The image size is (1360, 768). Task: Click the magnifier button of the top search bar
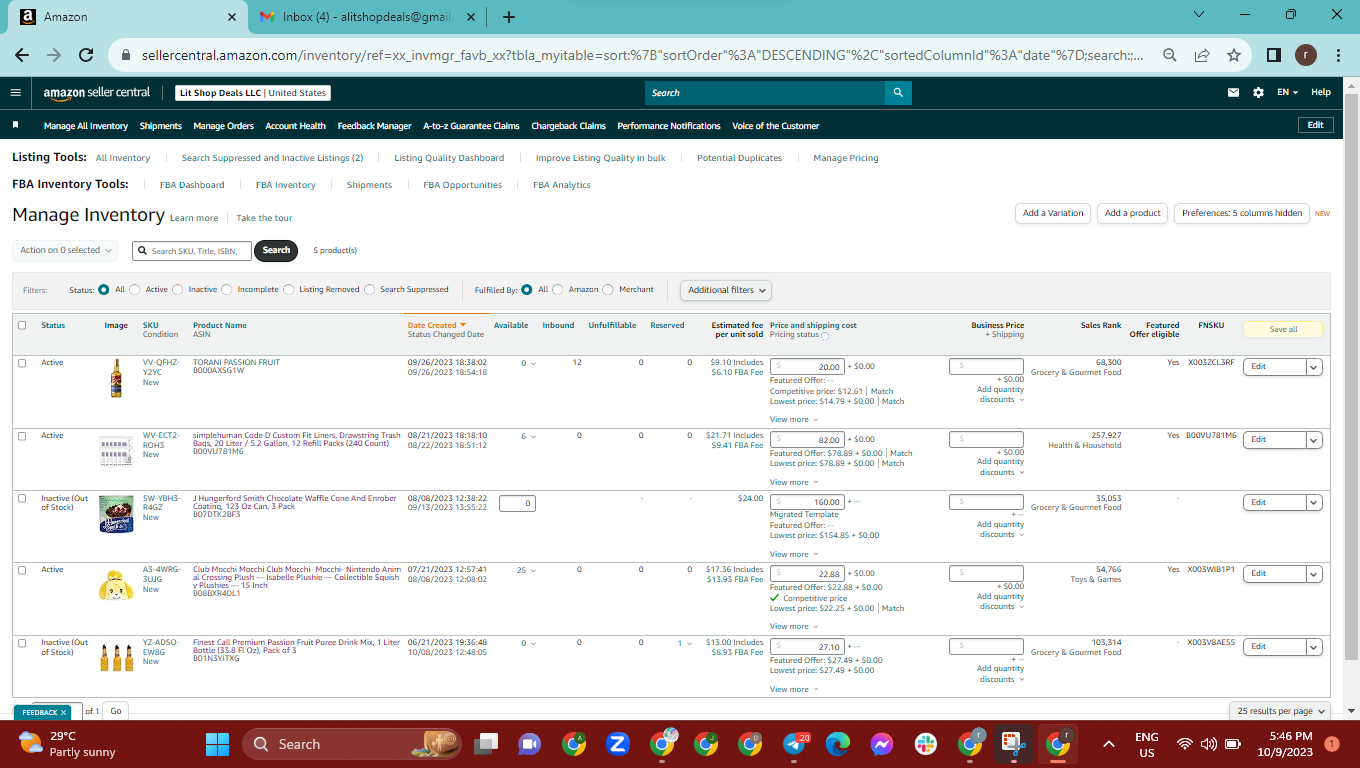click(x=898, y=93)
